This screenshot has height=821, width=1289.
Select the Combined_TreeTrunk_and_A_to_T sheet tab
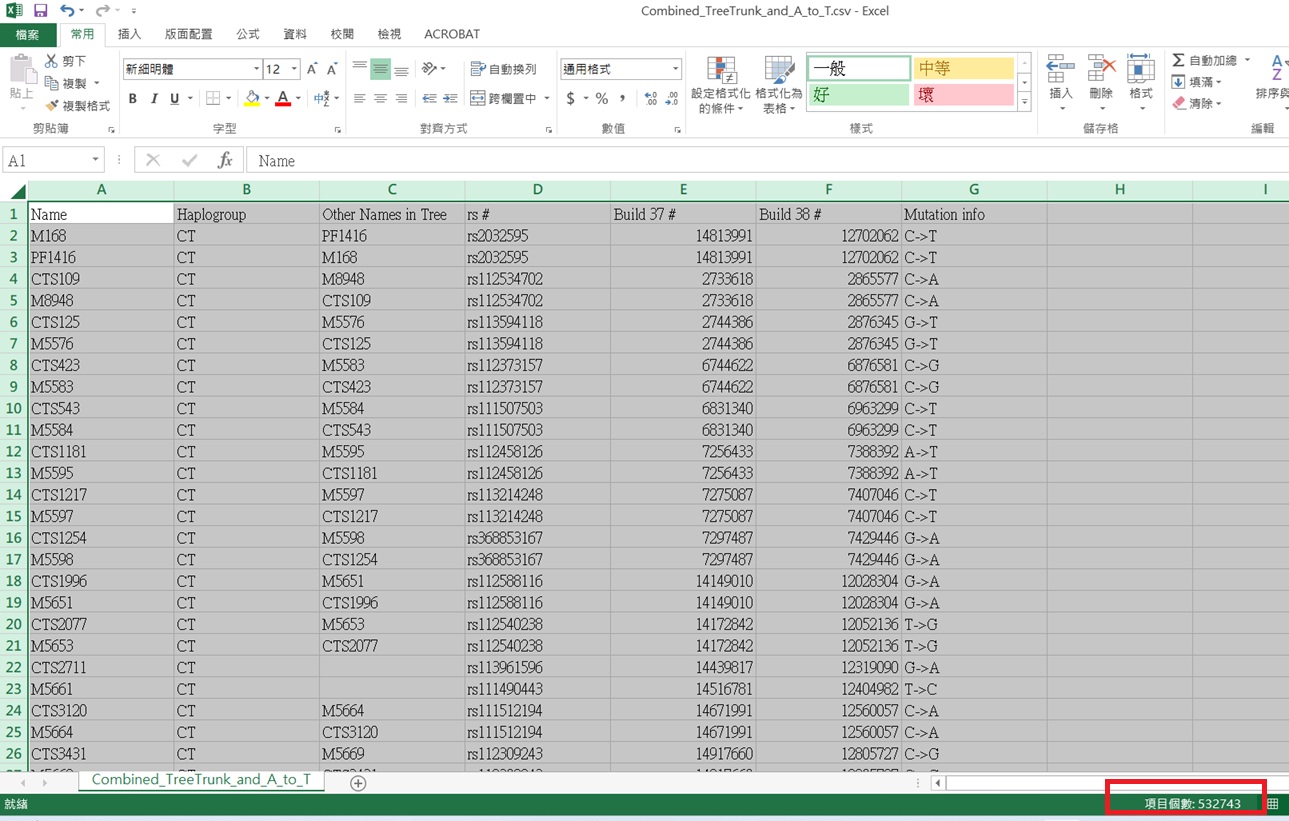point(201,779)
